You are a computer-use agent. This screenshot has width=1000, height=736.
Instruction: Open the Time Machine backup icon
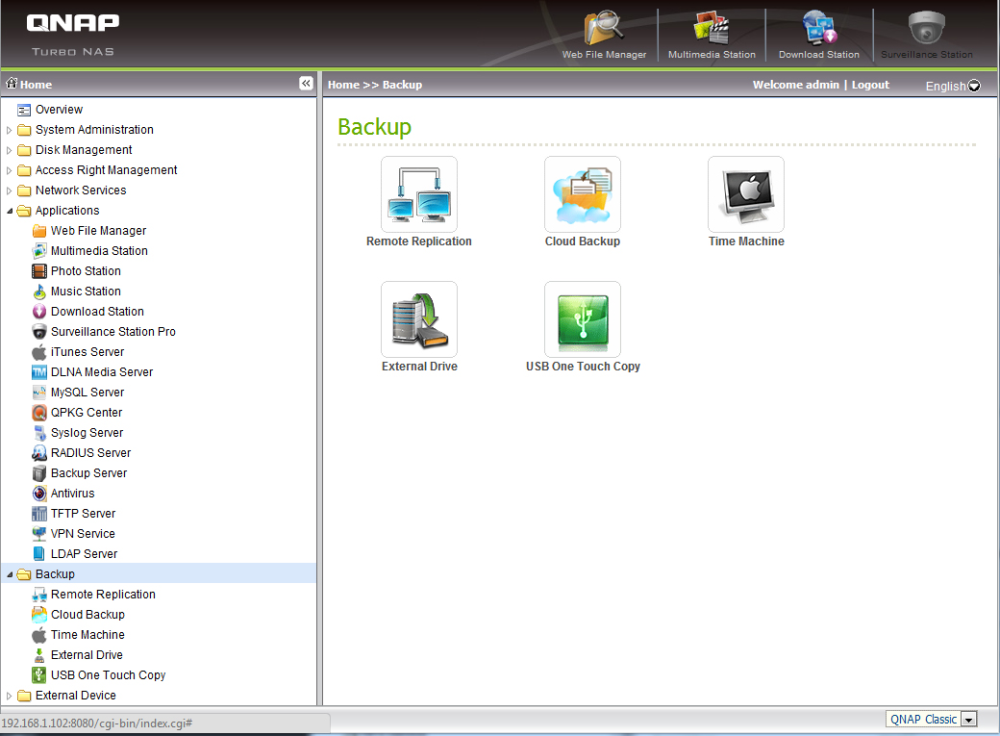[x=746, y=195]
